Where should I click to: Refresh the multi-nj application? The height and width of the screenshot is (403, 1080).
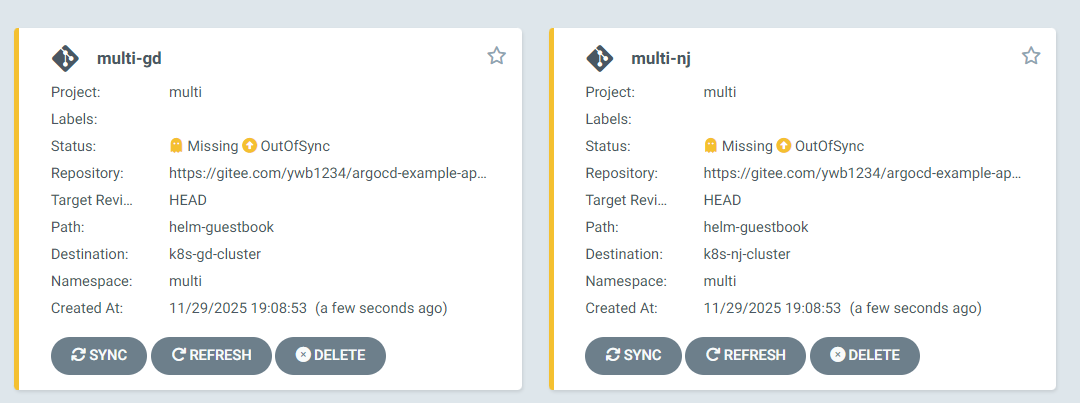745,355
